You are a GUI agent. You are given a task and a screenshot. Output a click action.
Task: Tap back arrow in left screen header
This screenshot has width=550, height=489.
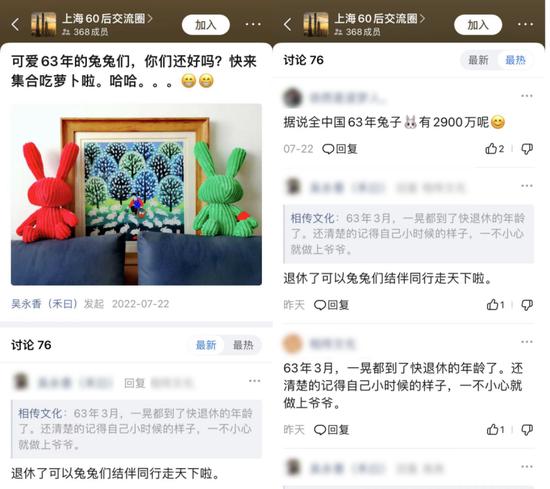coord(15,25)
